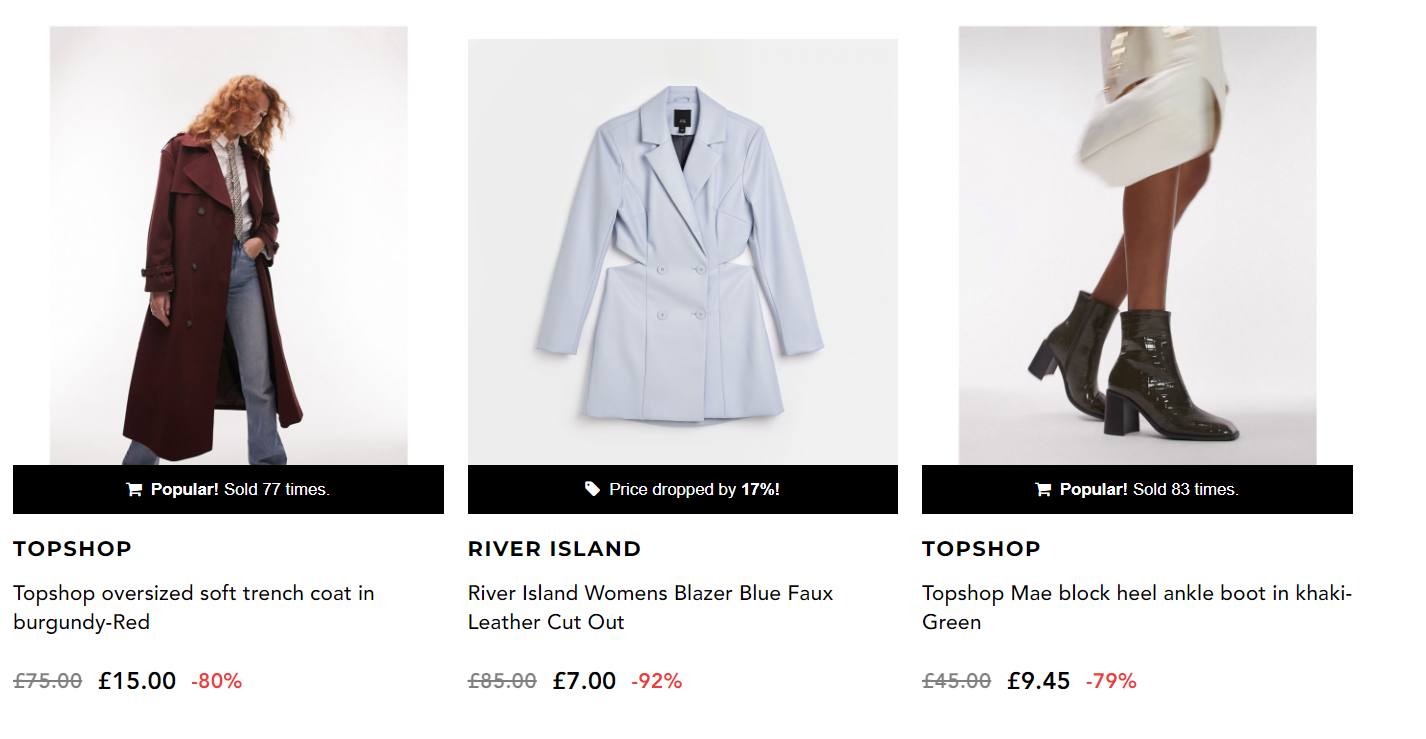The height and width of the screenshot is (739, 1426).
Task: Click the -92% discount label
Action: tap(656, 682)
